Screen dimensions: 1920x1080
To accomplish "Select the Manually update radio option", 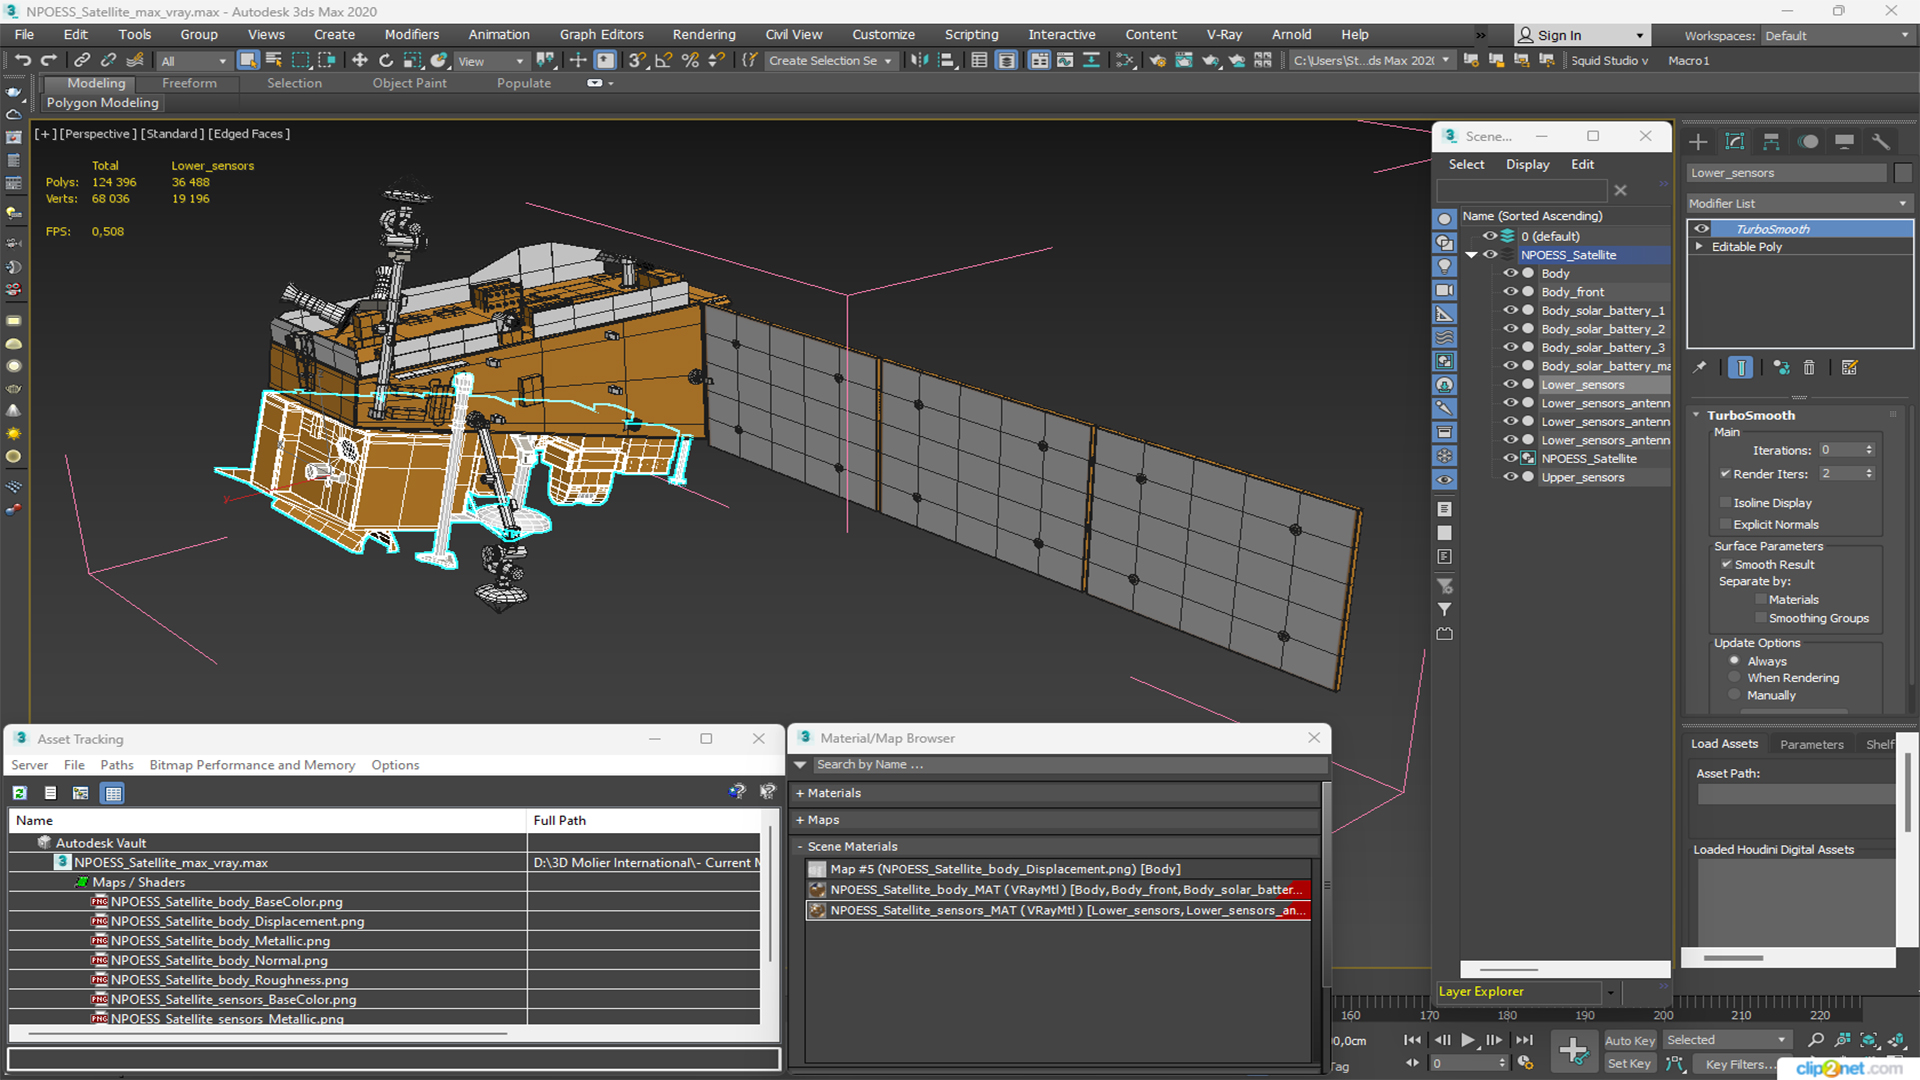I will [1735, 695].
